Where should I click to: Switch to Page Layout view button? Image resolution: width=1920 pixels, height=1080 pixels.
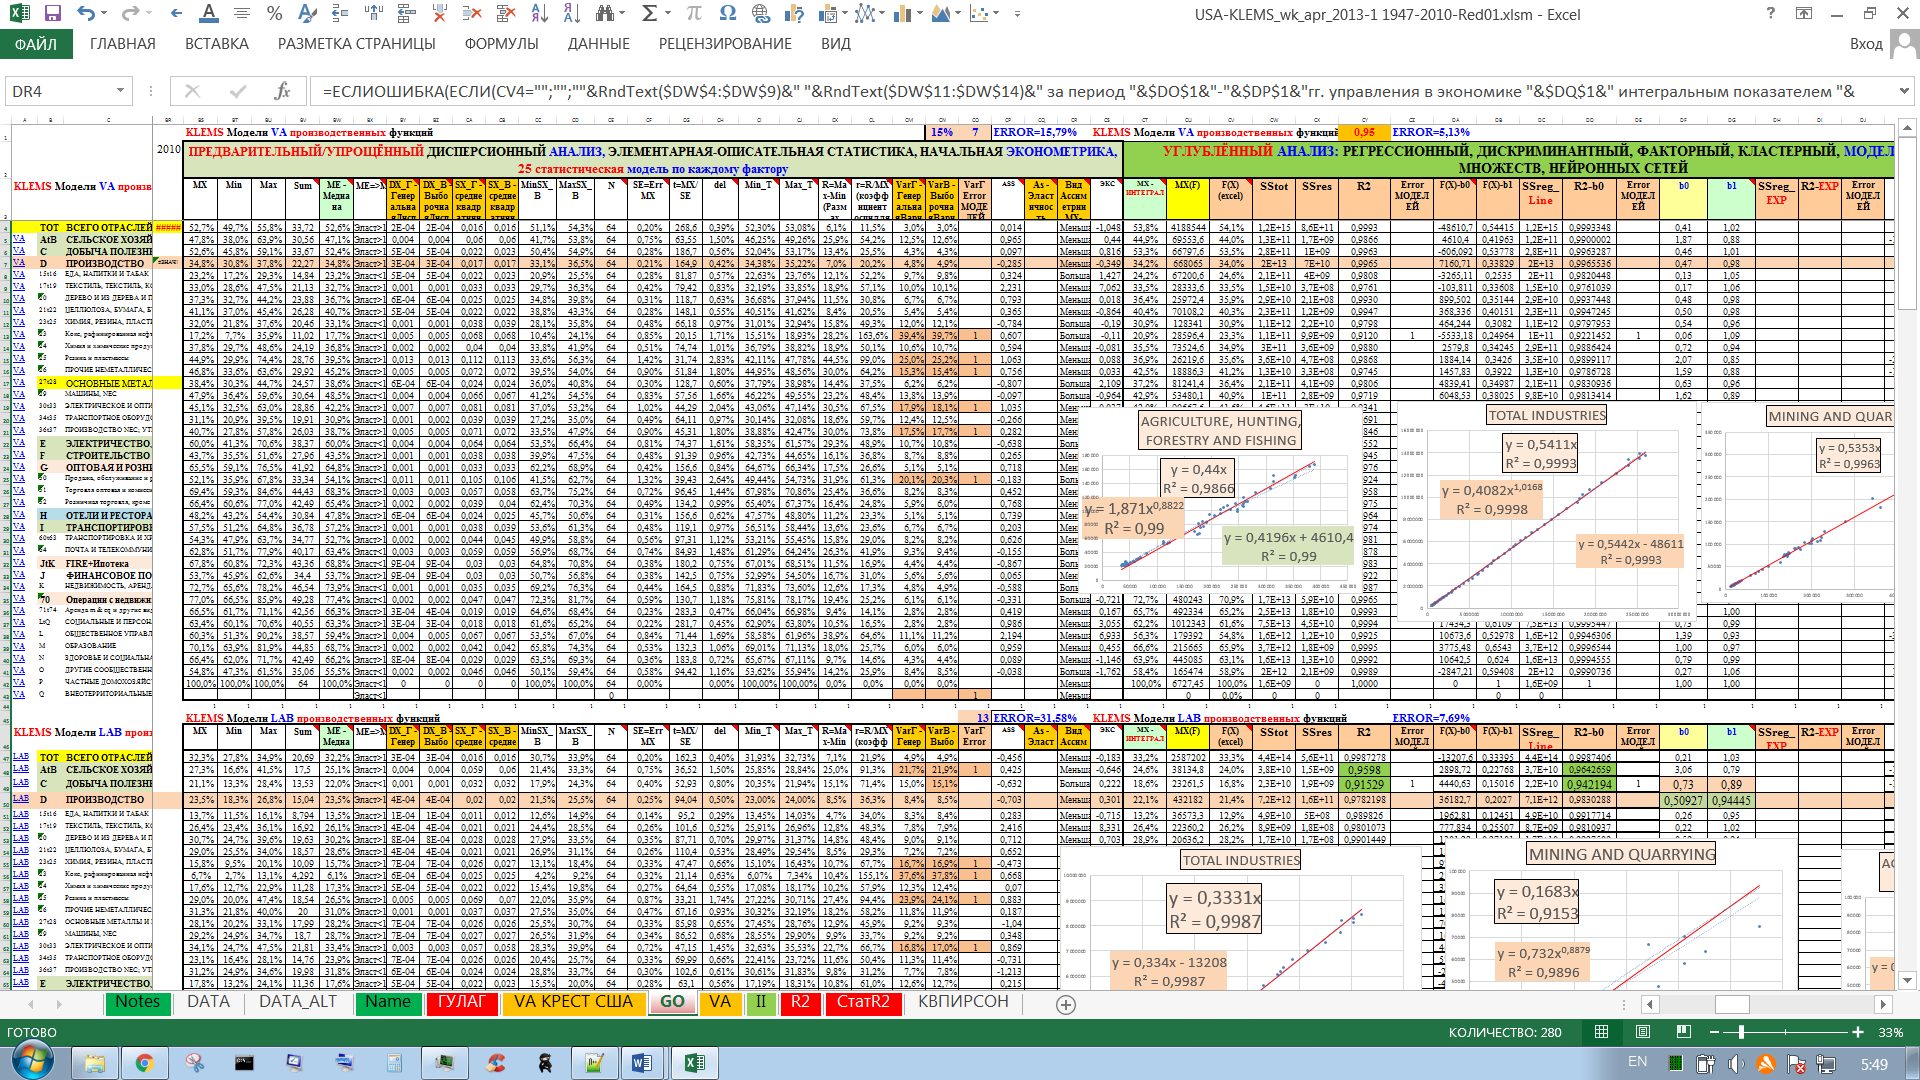click(x=1643, y=1032)
